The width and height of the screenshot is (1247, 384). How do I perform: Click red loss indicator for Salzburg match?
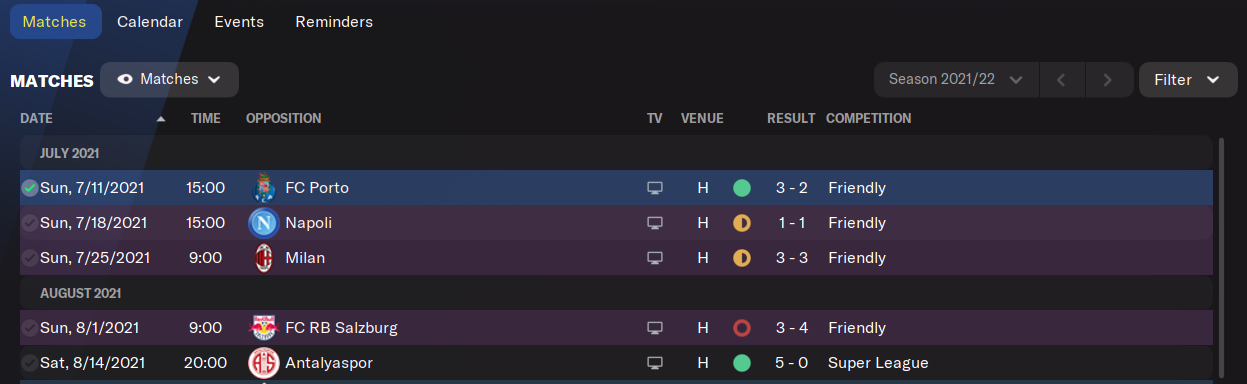[741, 328]
